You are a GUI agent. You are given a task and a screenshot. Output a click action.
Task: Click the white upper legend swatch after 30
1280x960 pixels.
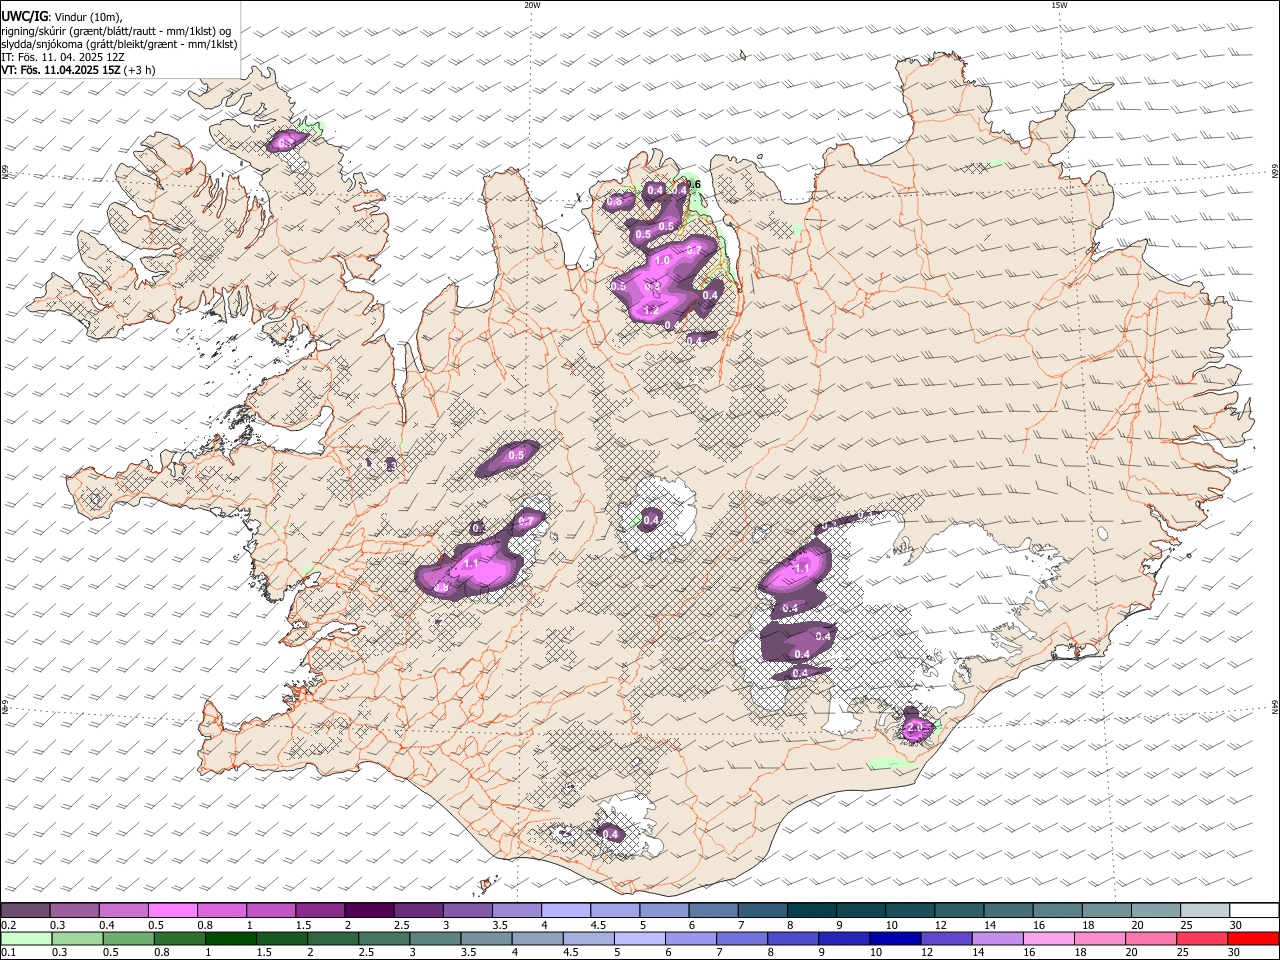point(1253,911)
